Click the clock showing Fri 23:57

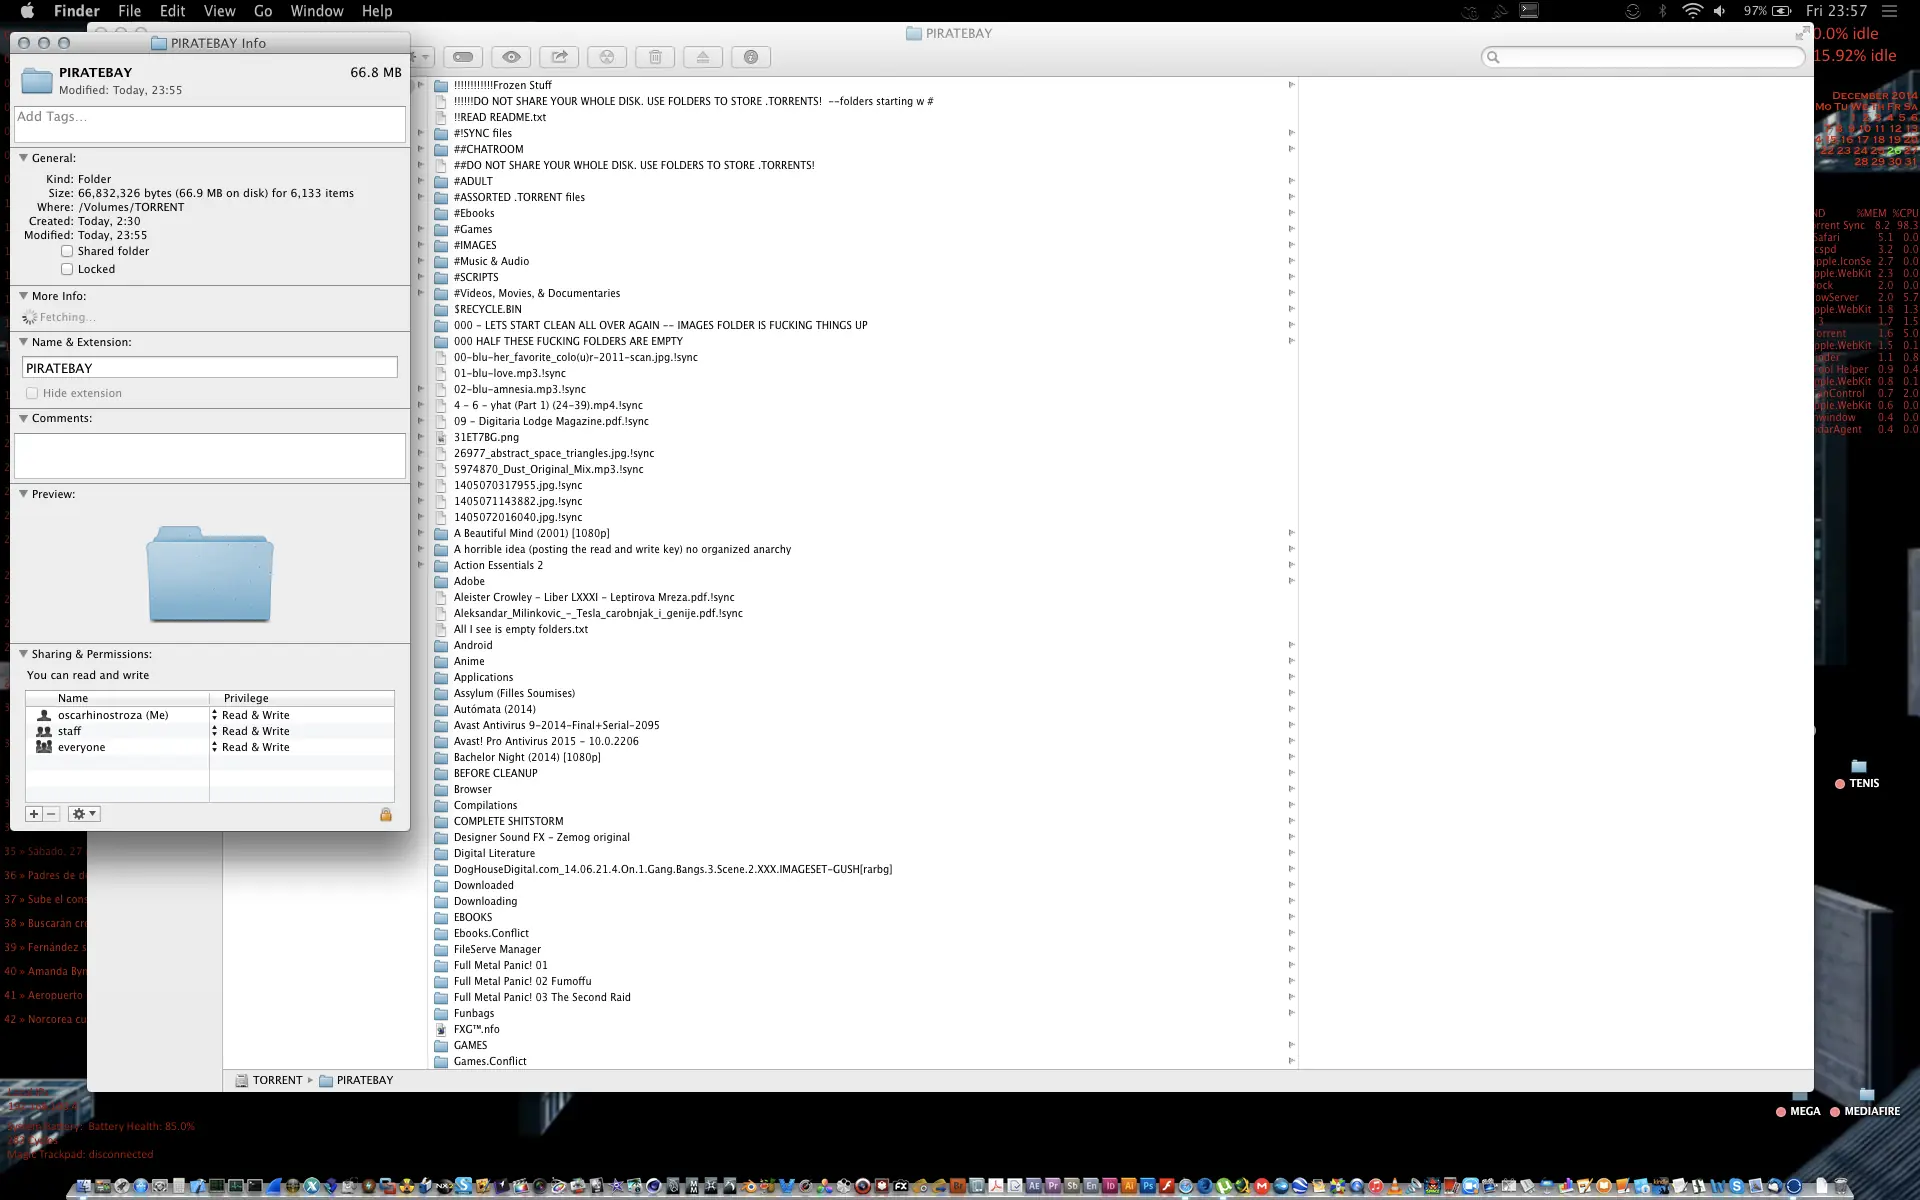pyautogui.click(x=1836, y=11)
